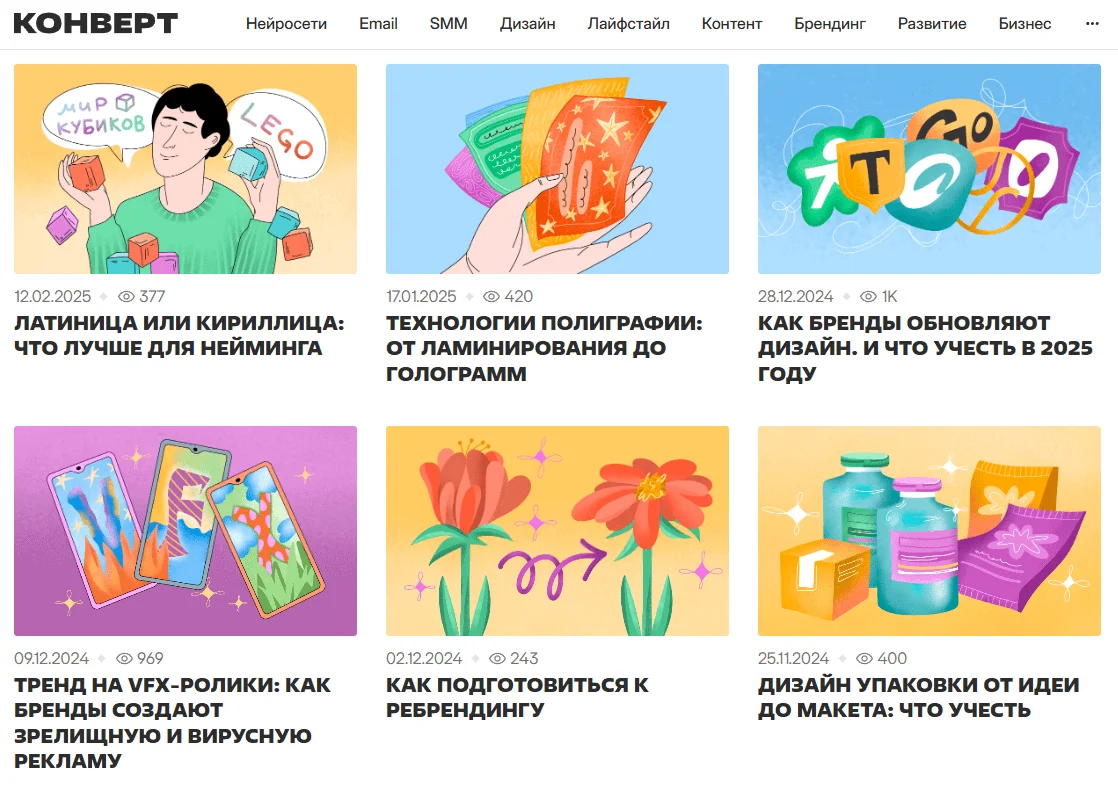Image resolution: width=1118 pixels, height=790 pixels.
Task: Expand the three-dots more menu
Action: (1092, 24)
